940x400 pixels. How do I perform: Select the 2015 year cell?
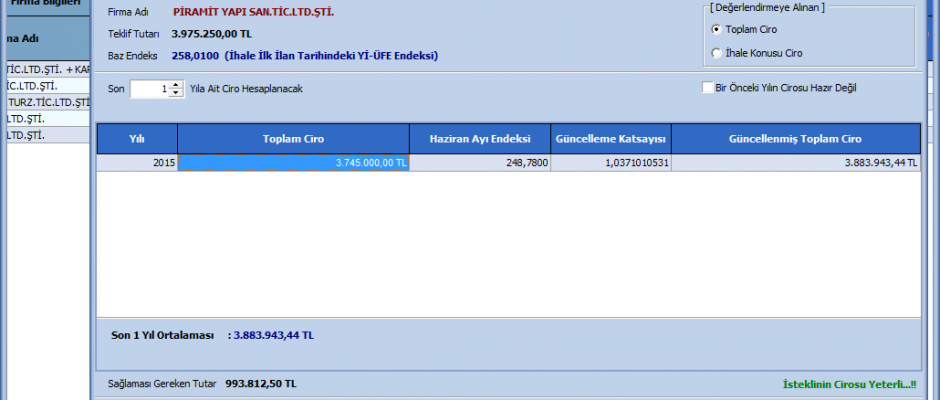pos(137,163)
